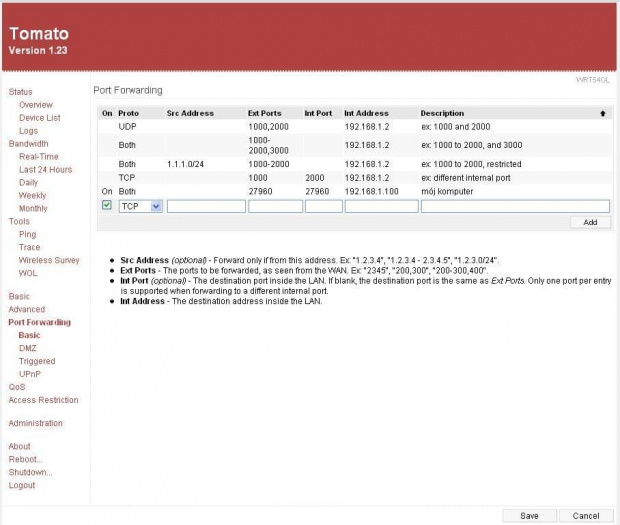The height and width of the screenshot is (525, 620).
Task: Open Bandwidth Real-Time view
Action: [38, 157]
